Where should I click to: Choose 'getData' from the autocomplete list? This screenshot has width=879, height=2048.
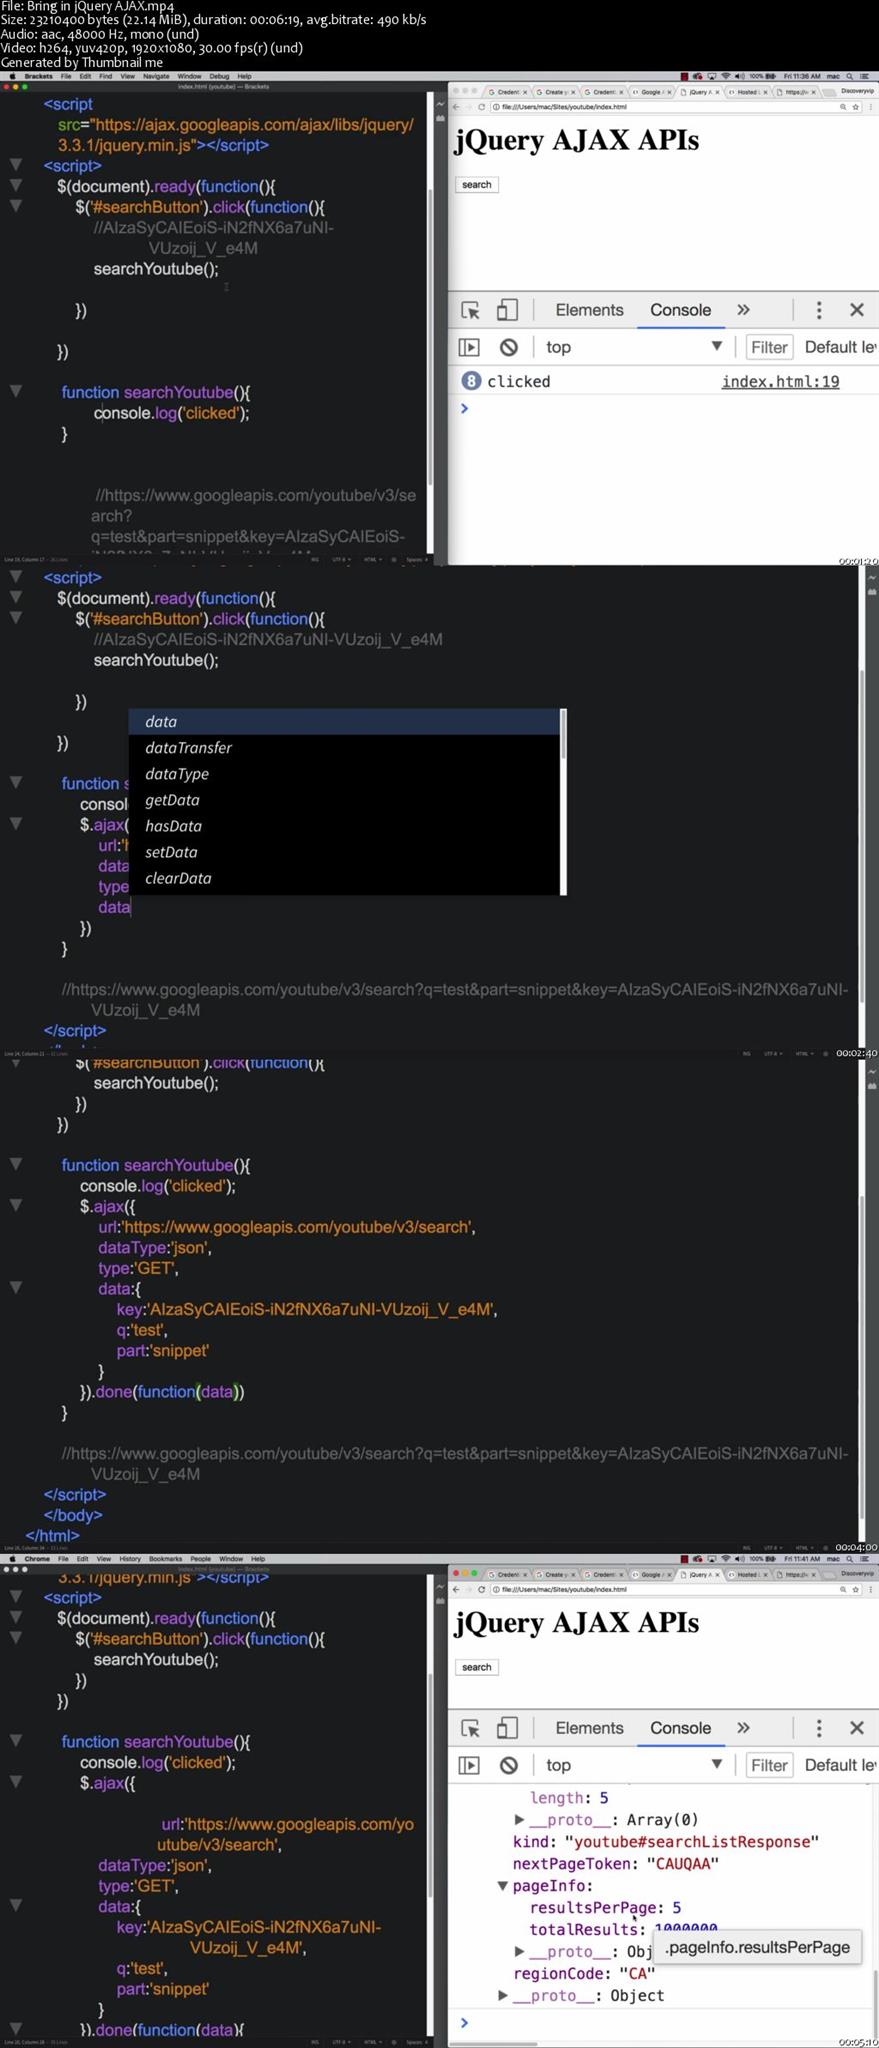[345, 800]
